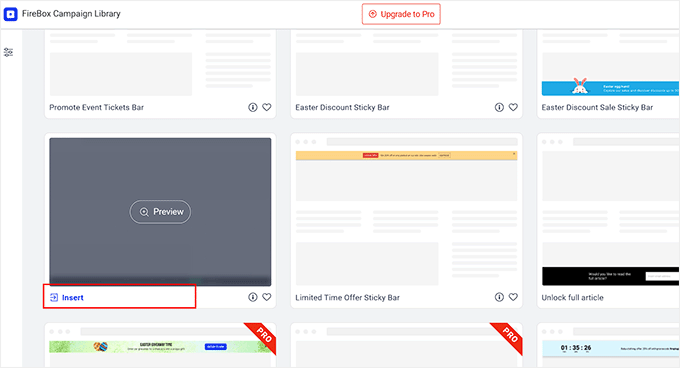
Task: Show info for Limited Time Offer Sticky Bar
Action: coord(499,297)
